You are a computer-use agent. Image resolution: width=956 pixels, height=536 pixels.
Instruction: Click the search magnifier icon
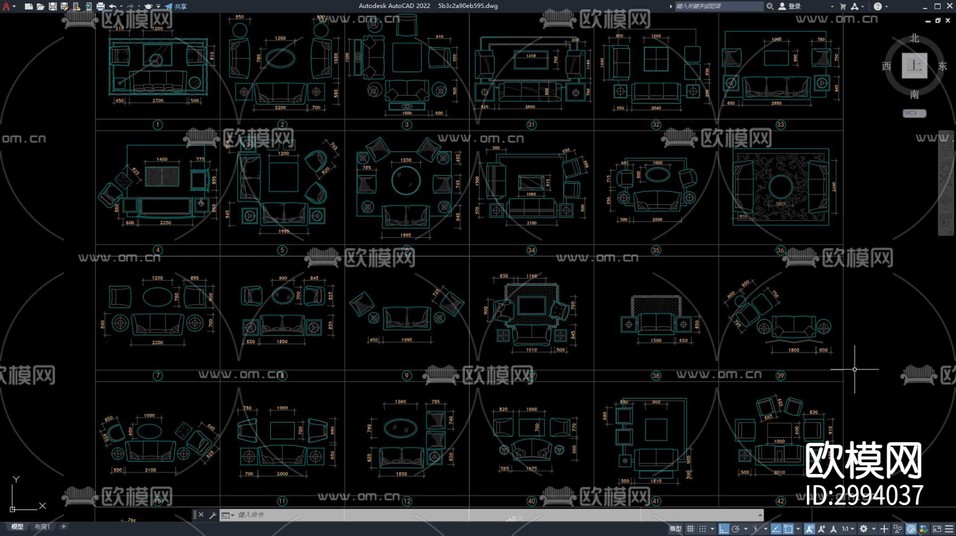(770, 6)
